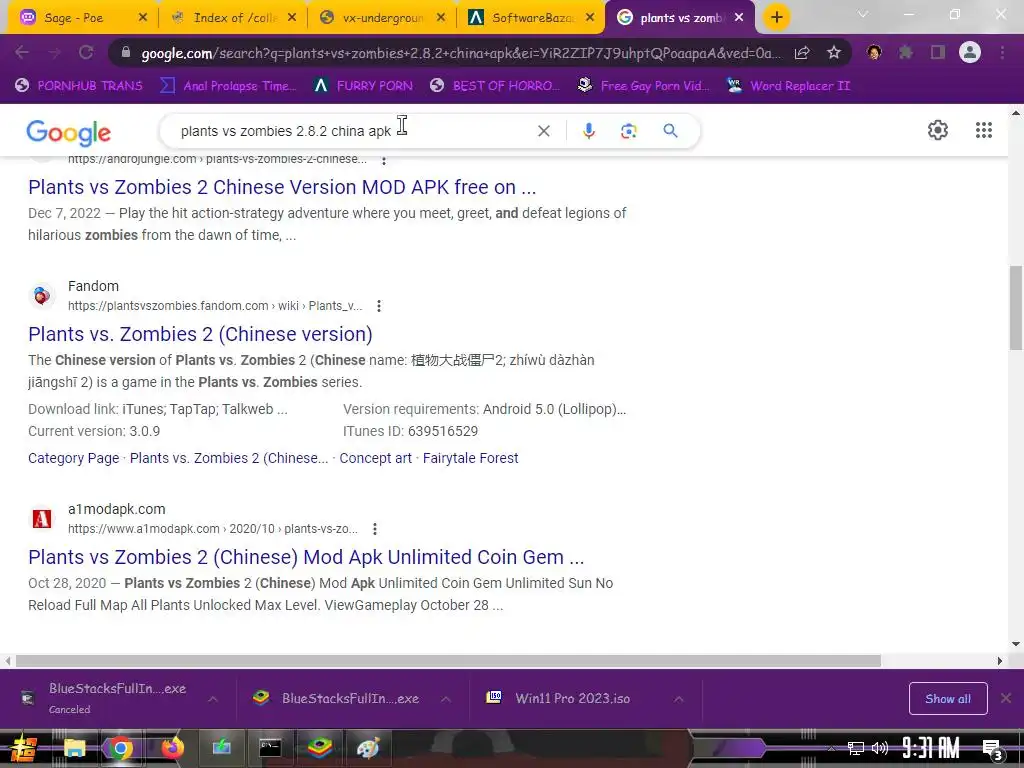Image resolution: width=1024 pixels, height=768 pixels.
Task: Open BlueStacks from the taskbar
Action: click(319, 748)
